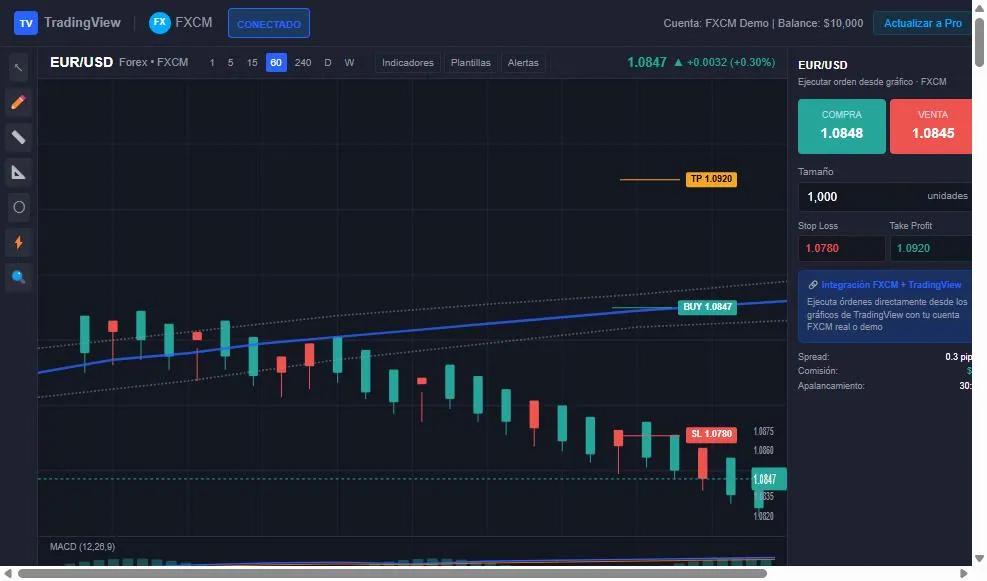Open the Plantillas menu
The image size is (987, 581).
pos(470,62)
